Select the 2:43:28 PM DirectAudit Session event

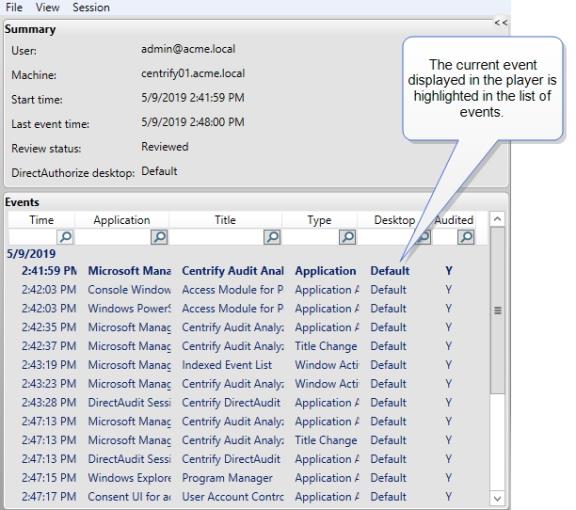tap(248, 402)
